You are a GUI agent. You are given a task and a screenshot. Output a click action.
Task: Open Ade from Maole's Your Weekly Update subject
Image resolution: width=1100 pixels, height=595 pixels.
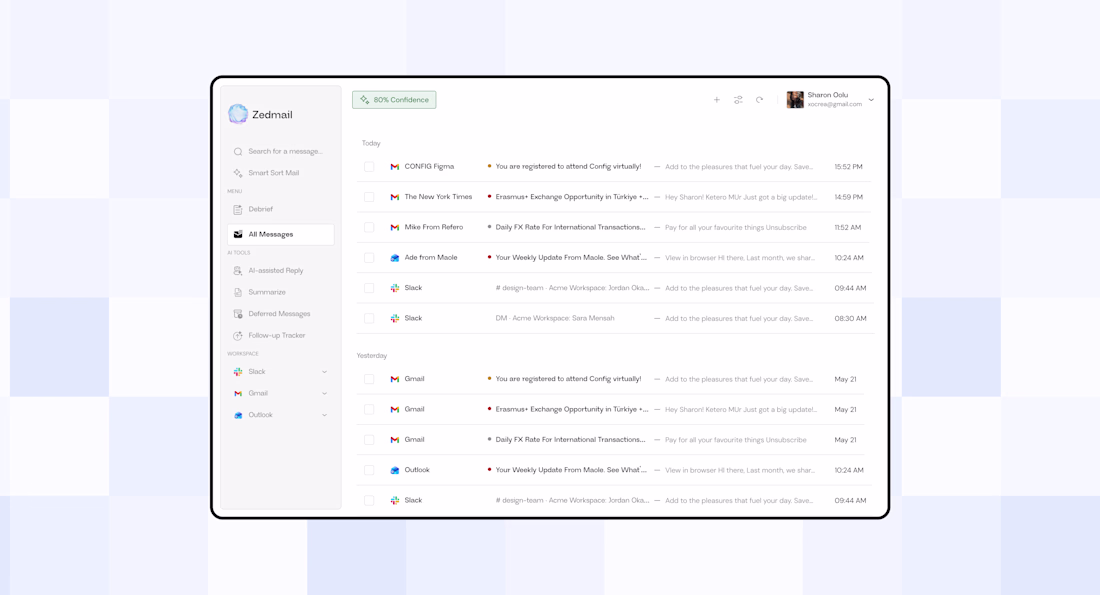pyautogui.click(x=571, y=258)
